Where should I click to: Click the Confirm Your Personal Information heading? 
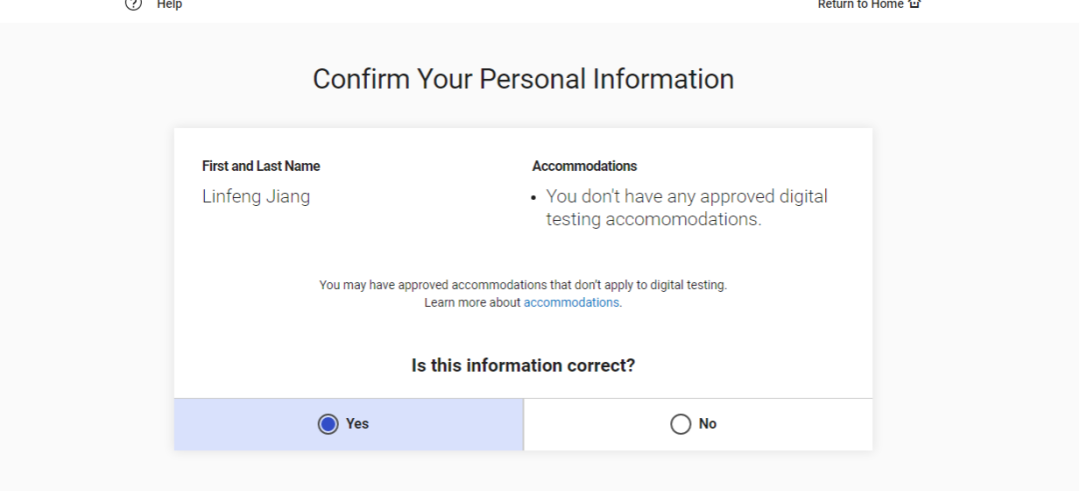click(x=523, y=79)
